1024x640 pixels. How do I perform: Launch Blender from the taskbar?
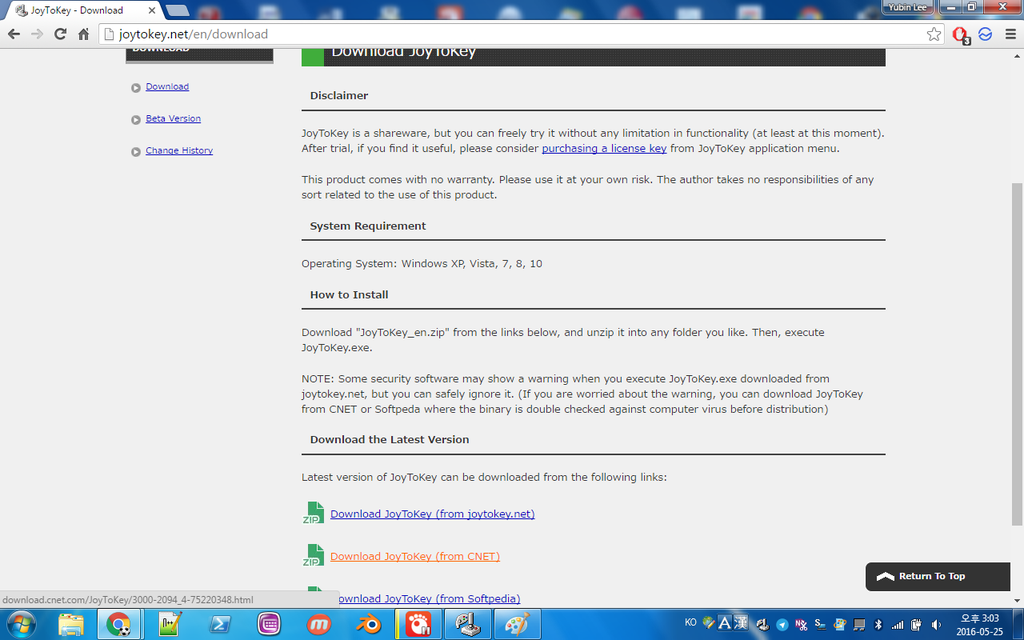[368, 624]
